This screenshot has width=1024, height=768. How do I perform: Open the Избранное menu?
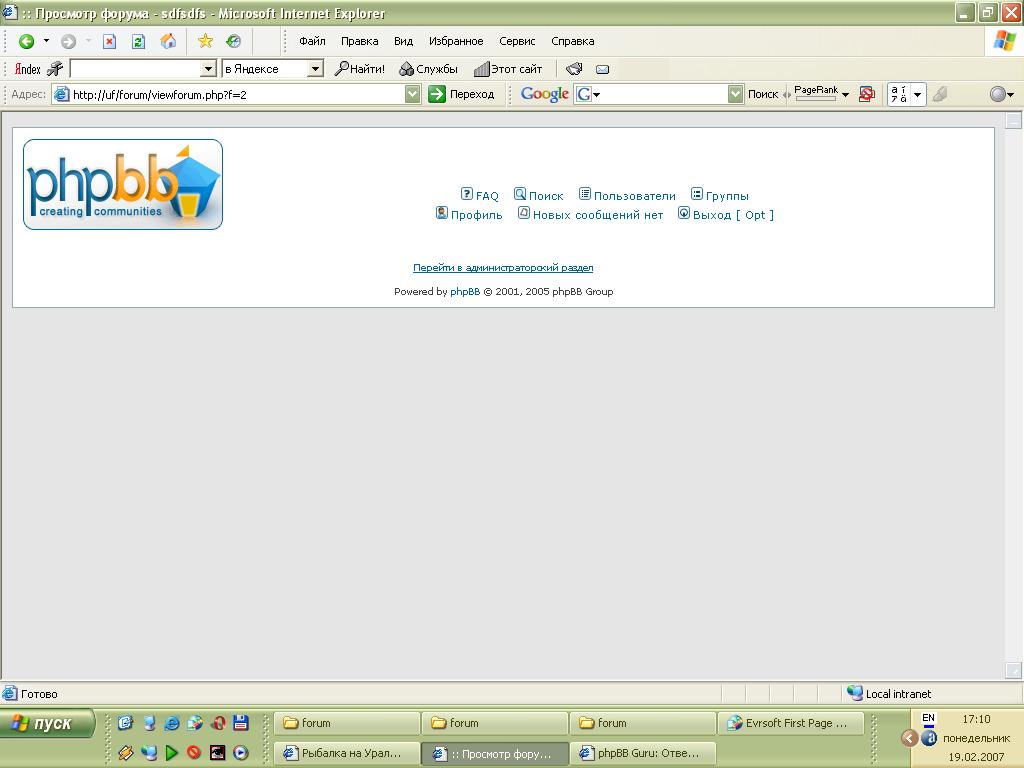point(456,41)
